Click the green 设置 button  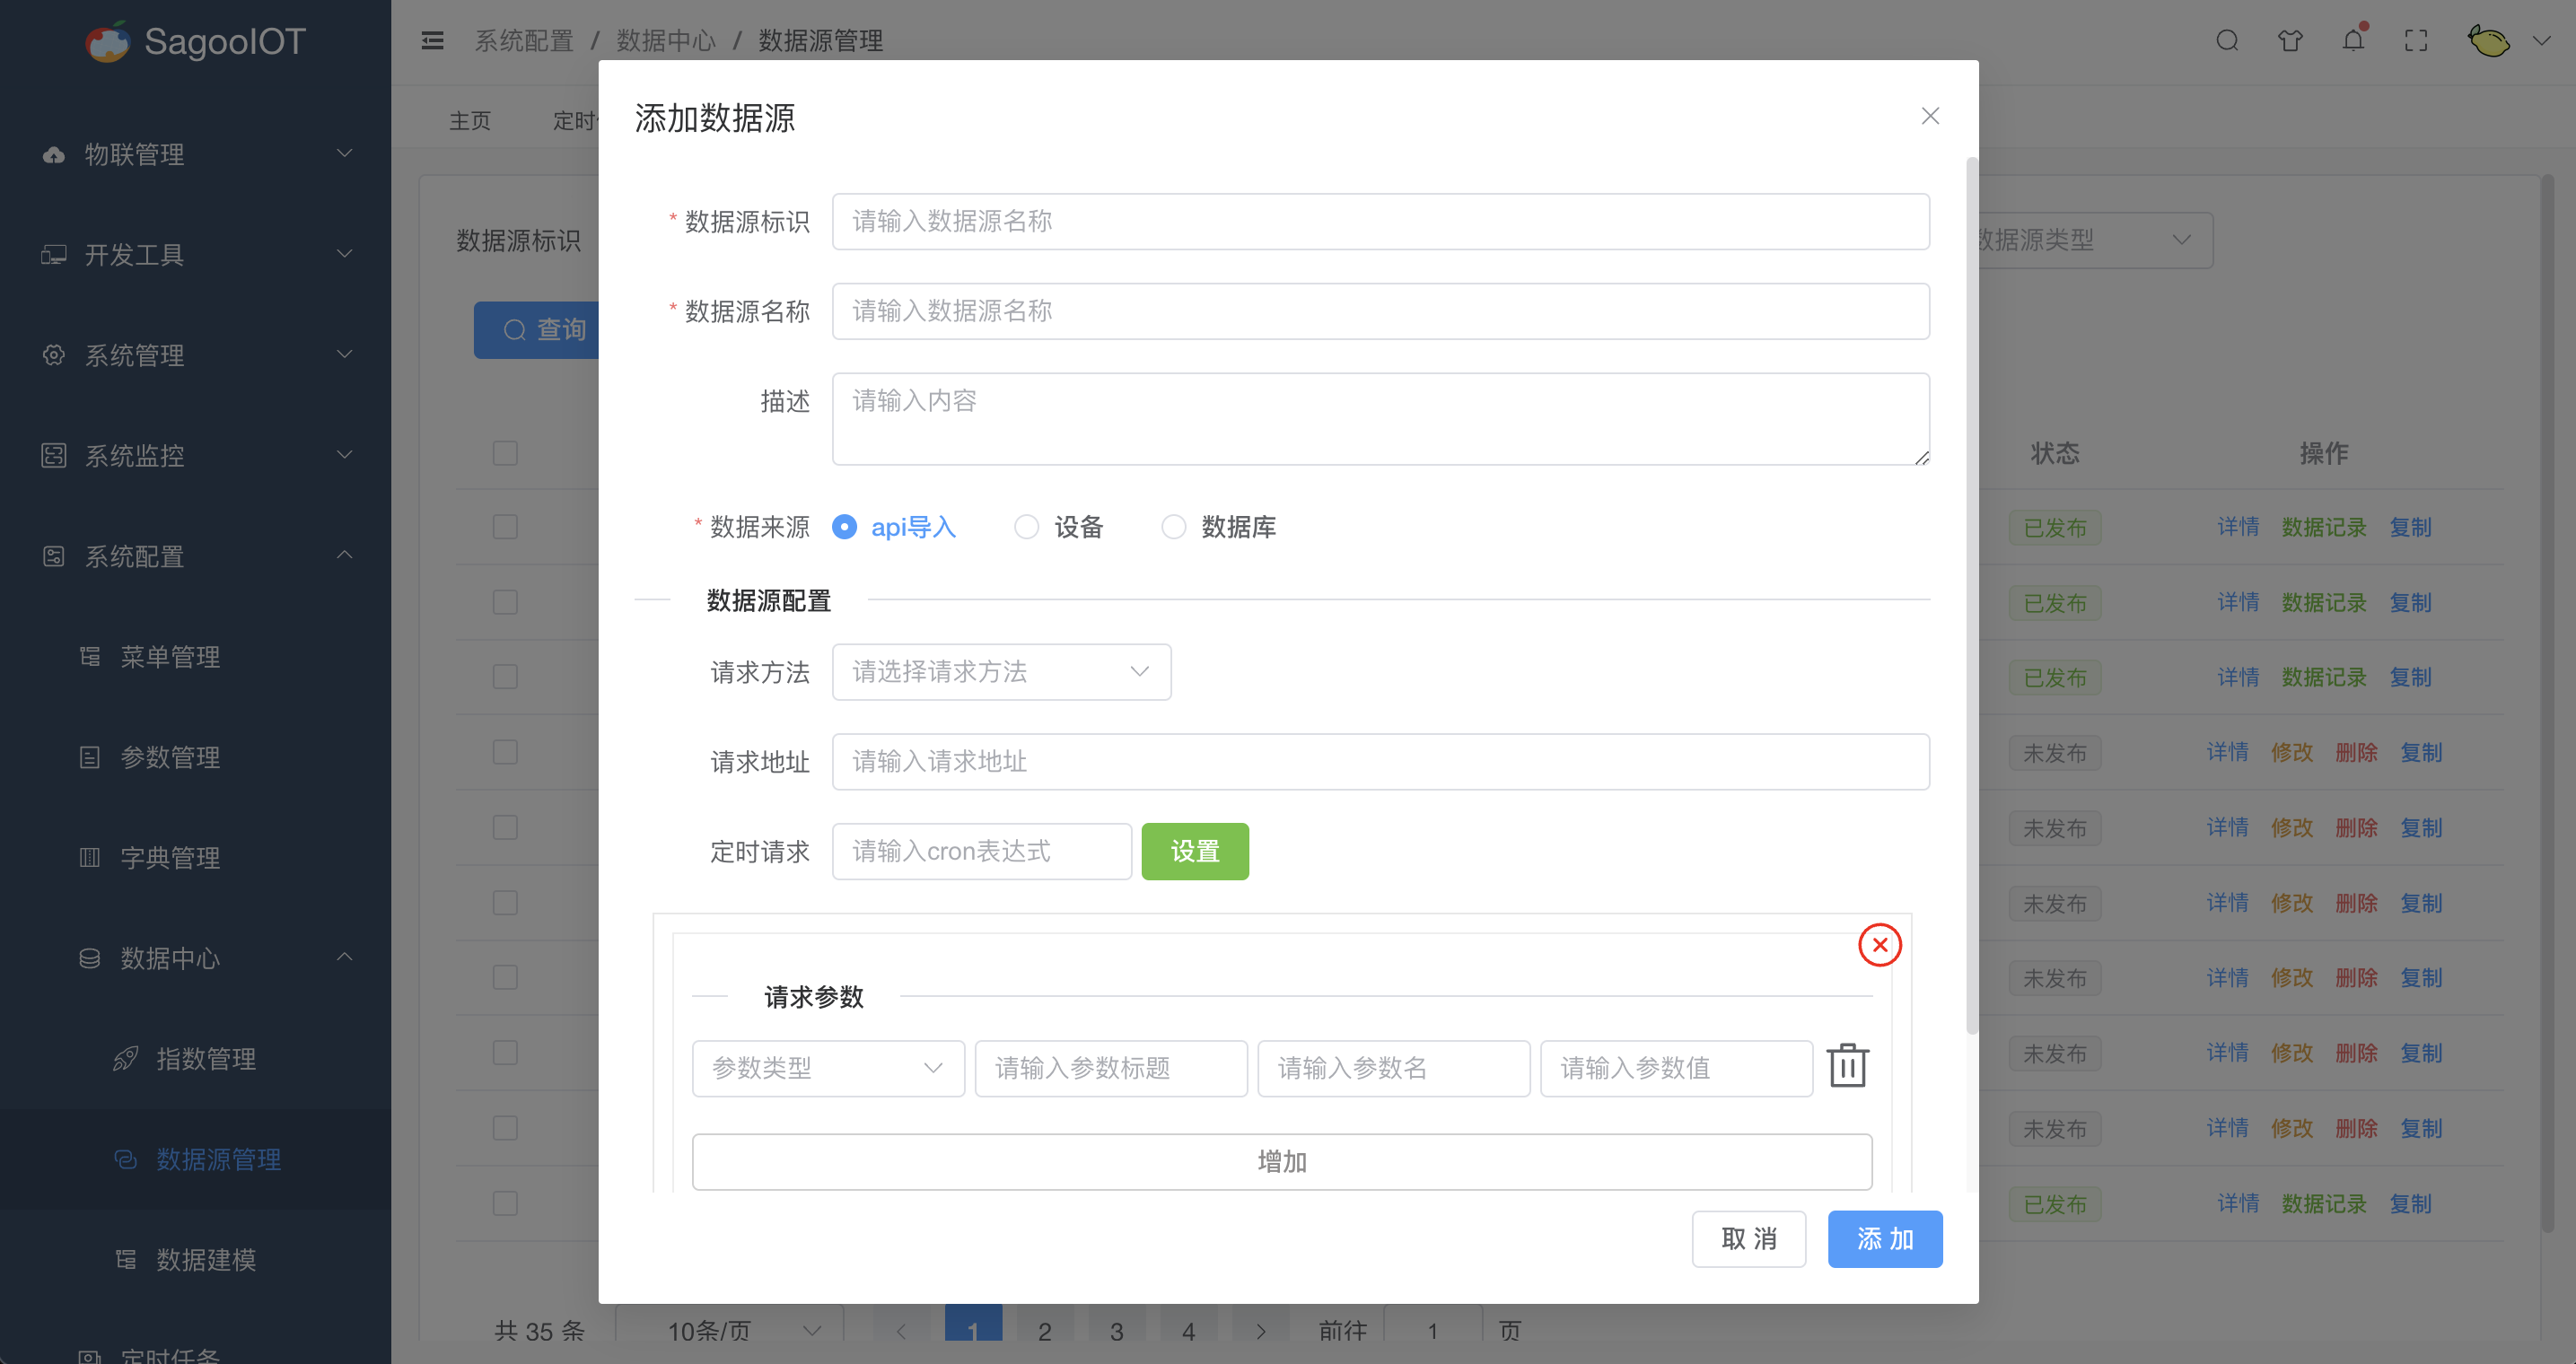tap(1194, 852)
